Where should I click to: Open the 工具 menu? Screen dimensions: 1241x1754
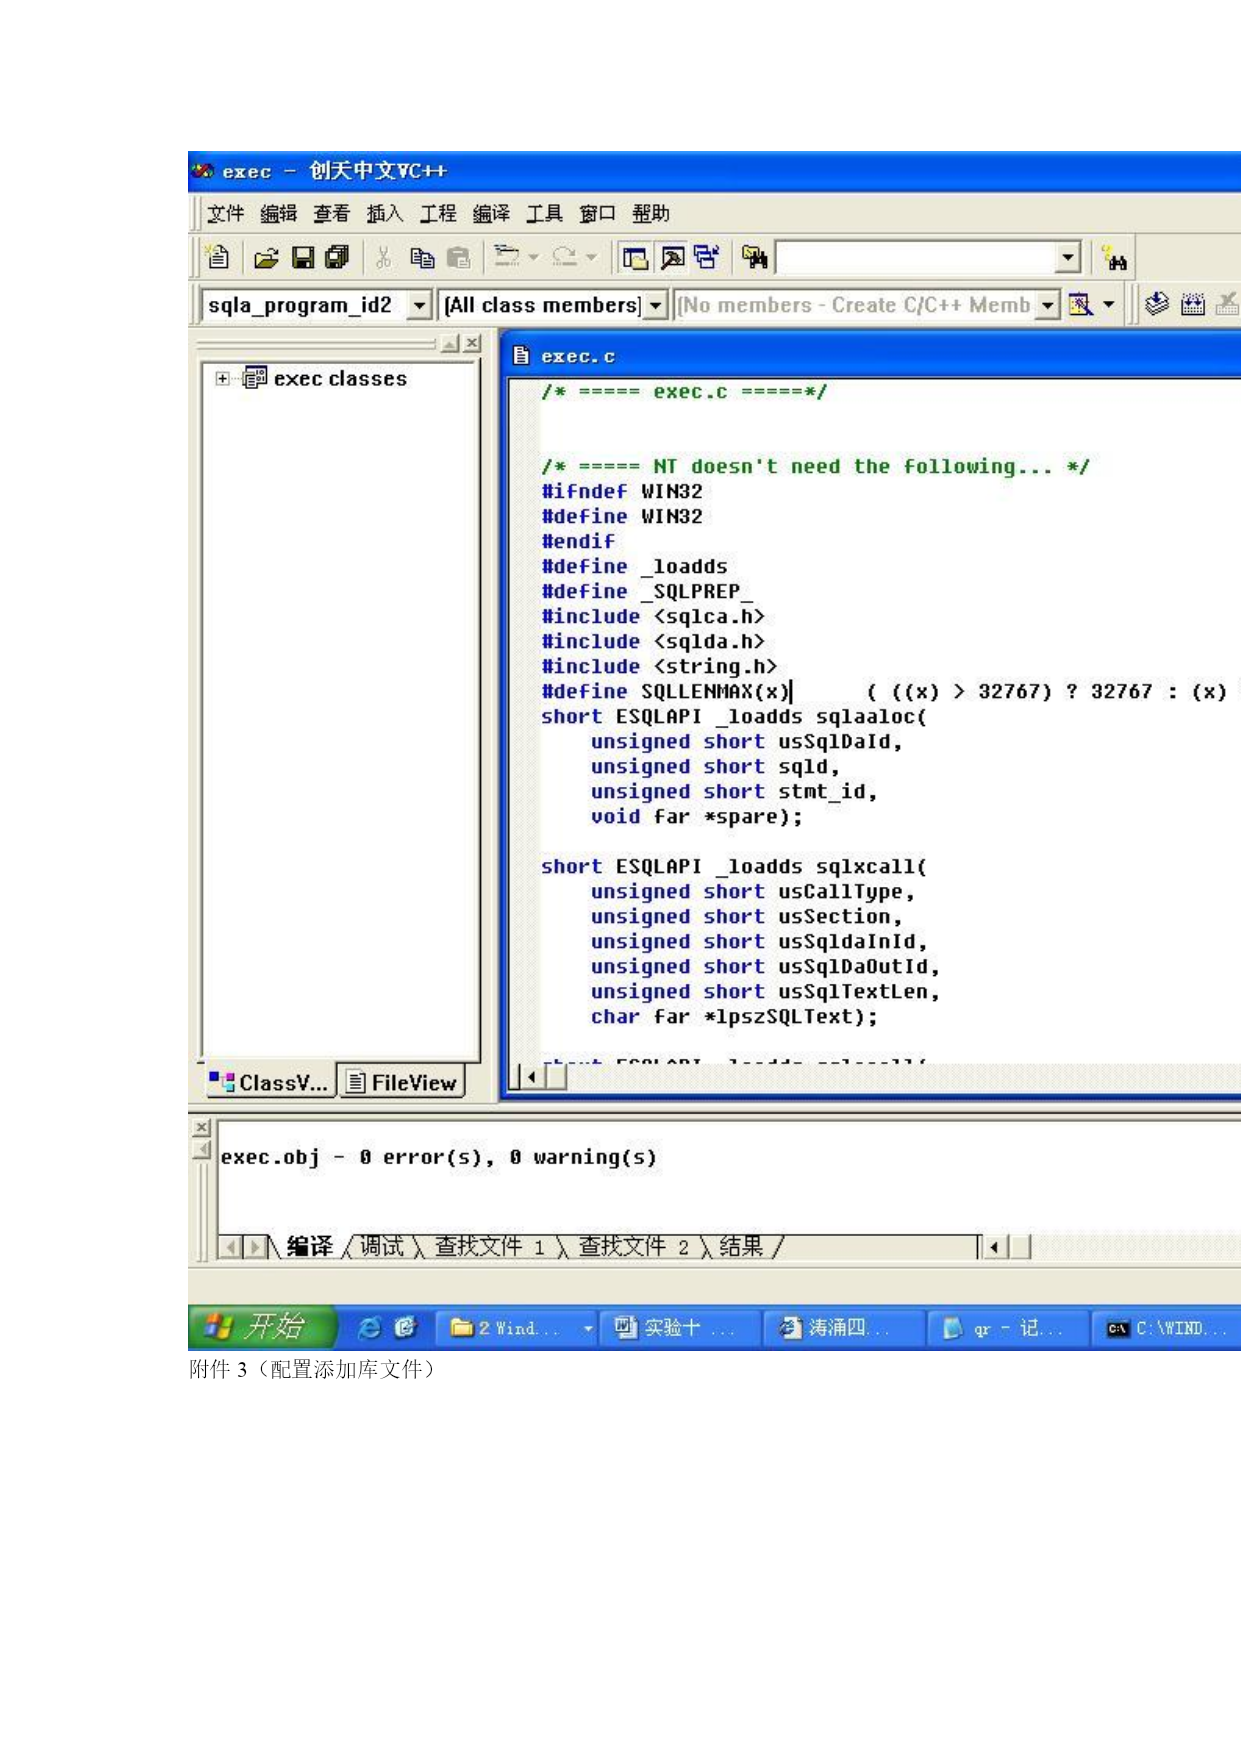545,213
